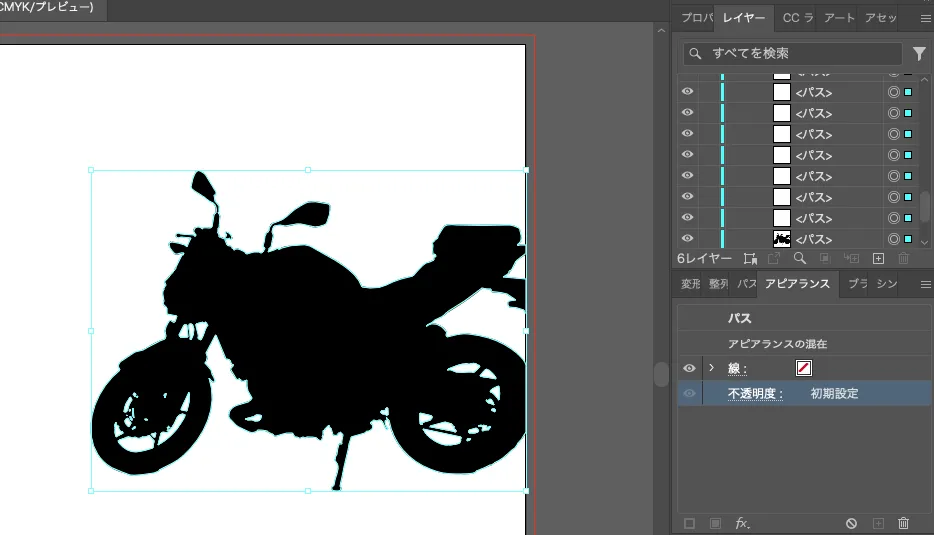Hide the motorcycle silhouette path layer
Viewport: 934px width, 535px height.
coord(688,239)
